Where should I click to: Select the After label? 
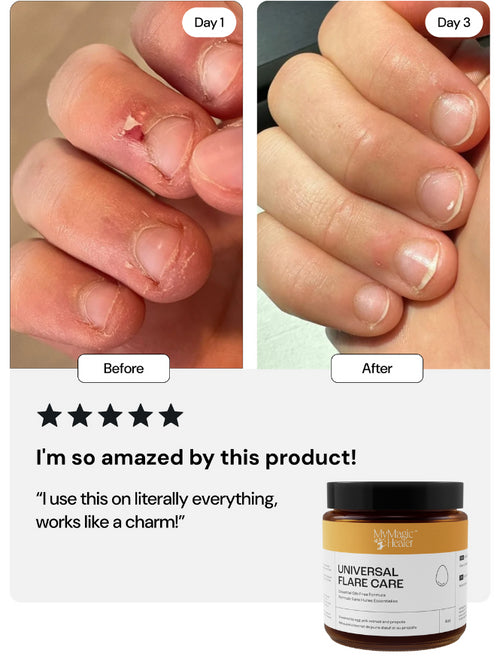[377, 368]
